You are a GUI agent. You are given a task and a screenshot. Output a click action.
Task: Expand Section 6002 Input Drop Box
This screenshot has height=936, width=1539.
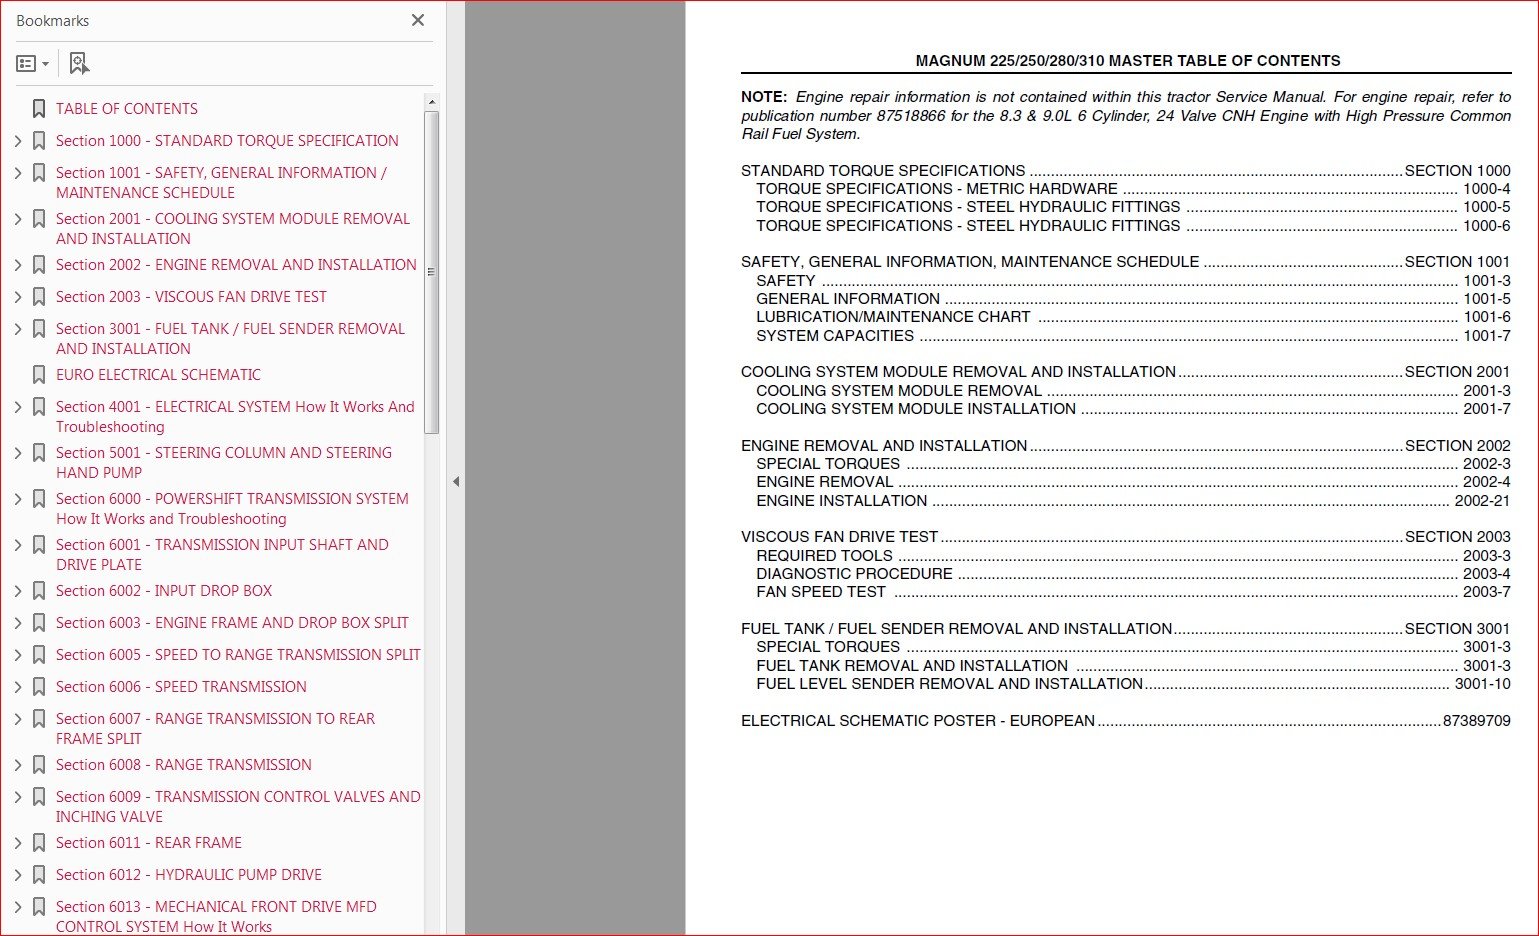coord(18,591)
